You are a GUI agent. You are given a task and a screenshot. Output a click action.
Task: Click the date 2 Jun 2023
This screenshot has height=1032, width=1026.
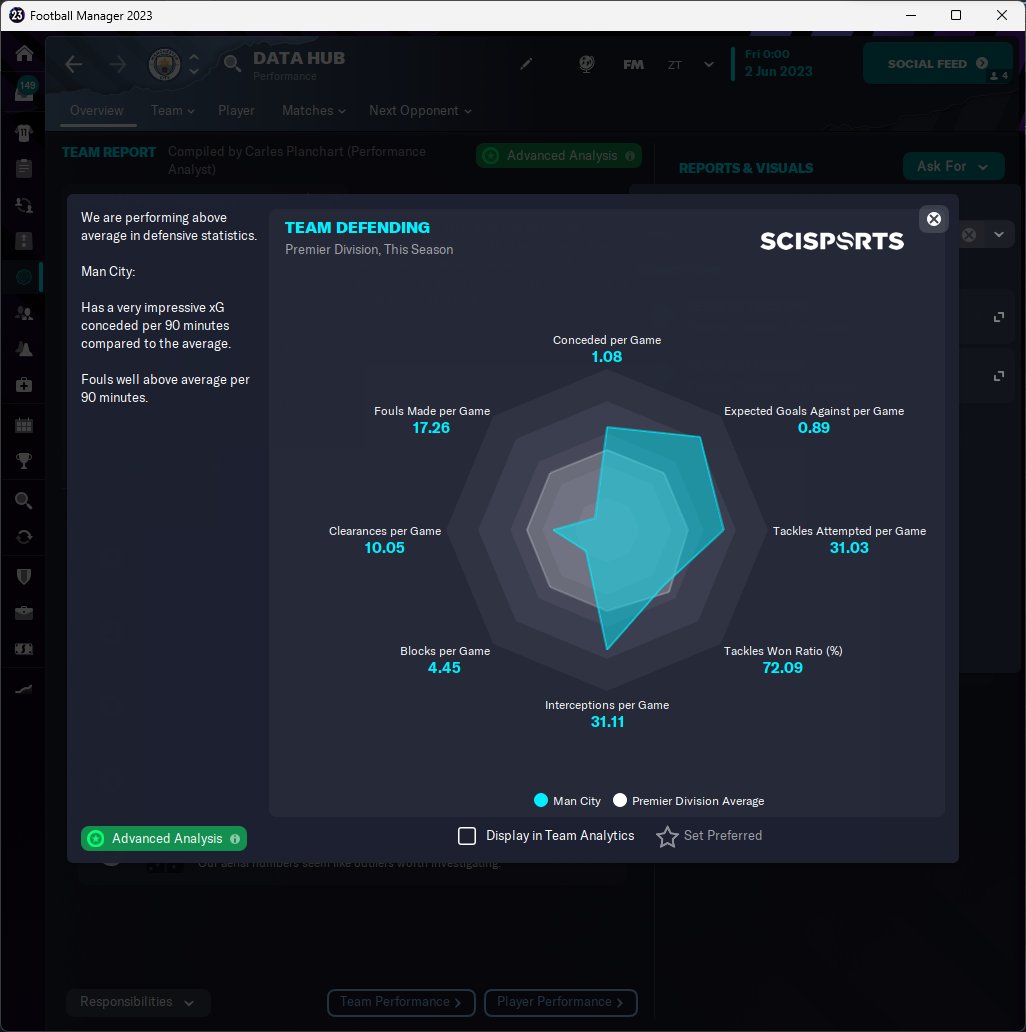[x=779, y=71]
